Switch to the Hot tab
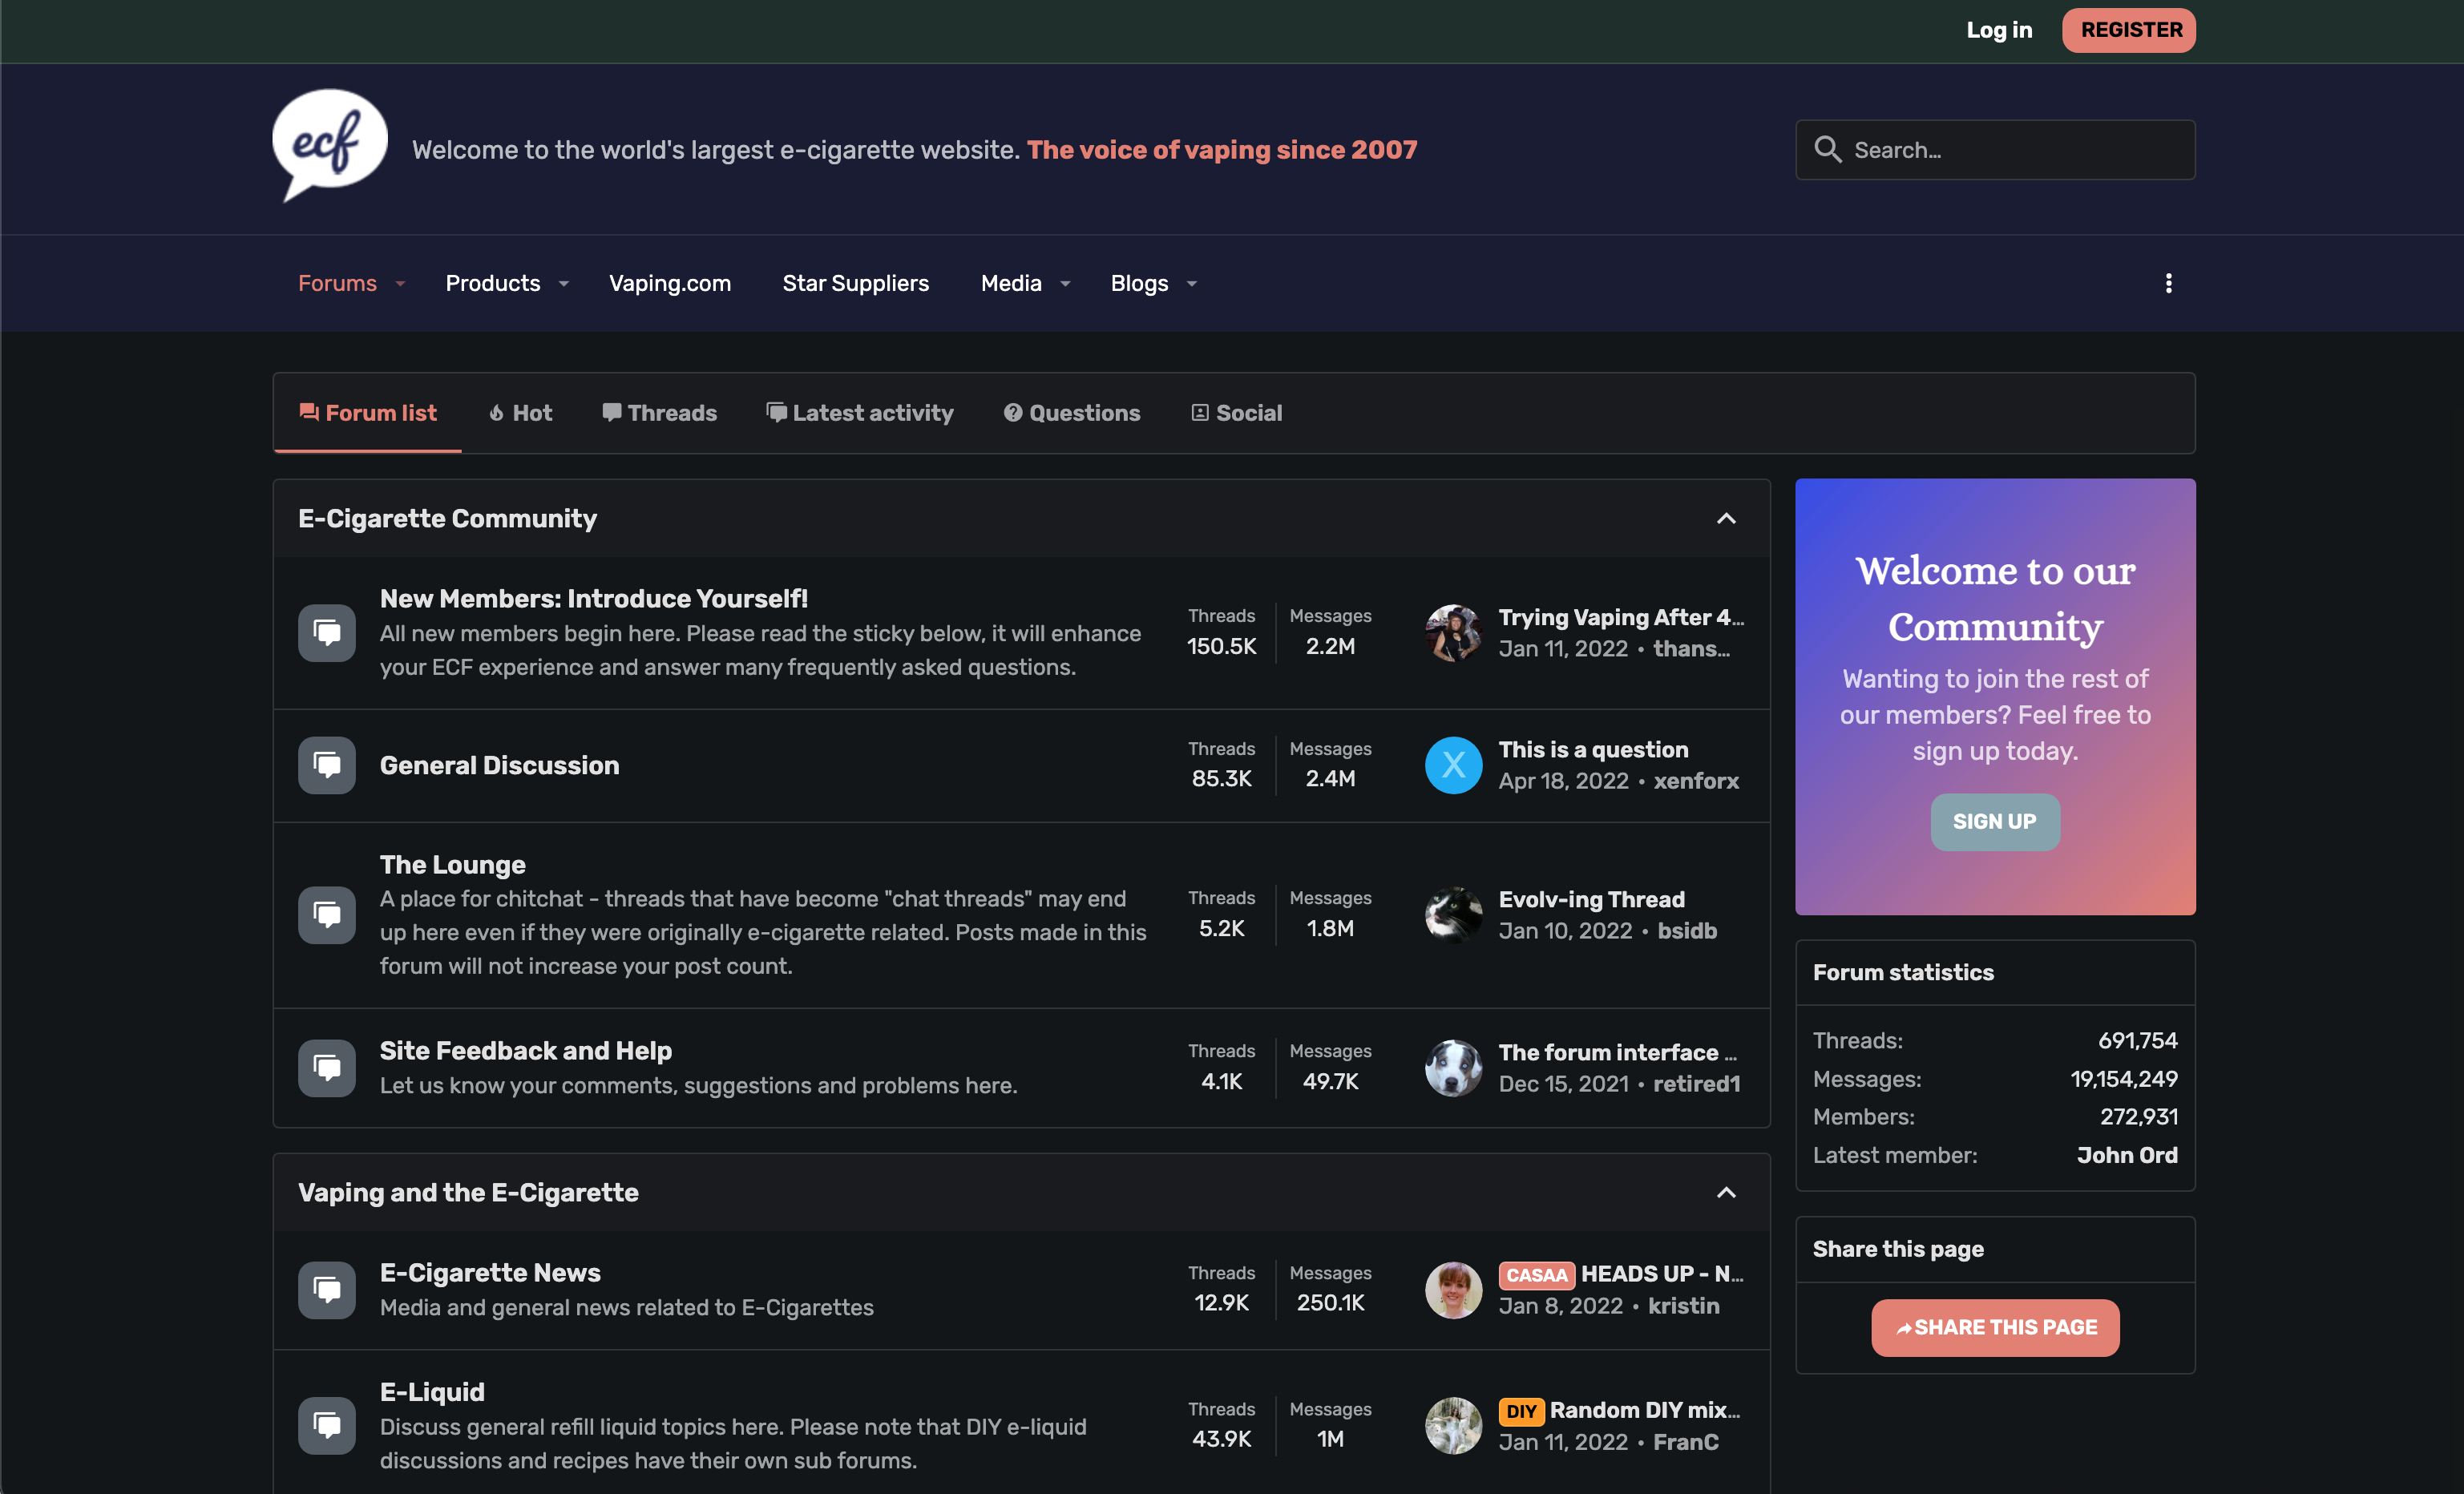Viewport: 2464px width, 1494px height. click(x=520, y=413)
